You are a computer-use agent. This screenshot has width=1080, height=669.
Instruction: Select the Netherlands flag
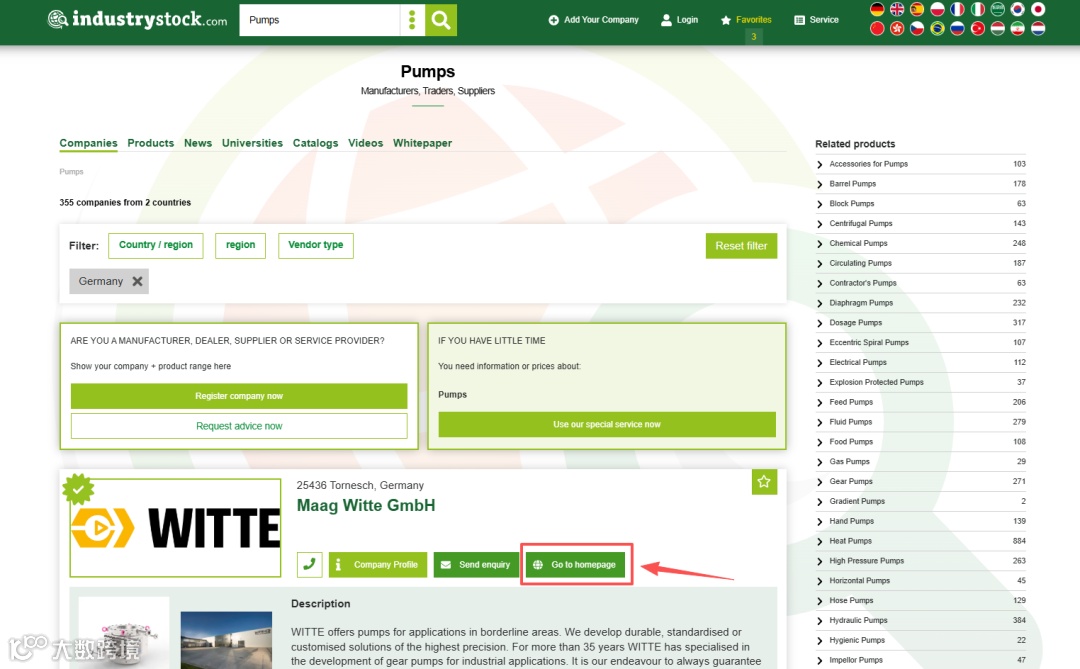[1038, 29]
